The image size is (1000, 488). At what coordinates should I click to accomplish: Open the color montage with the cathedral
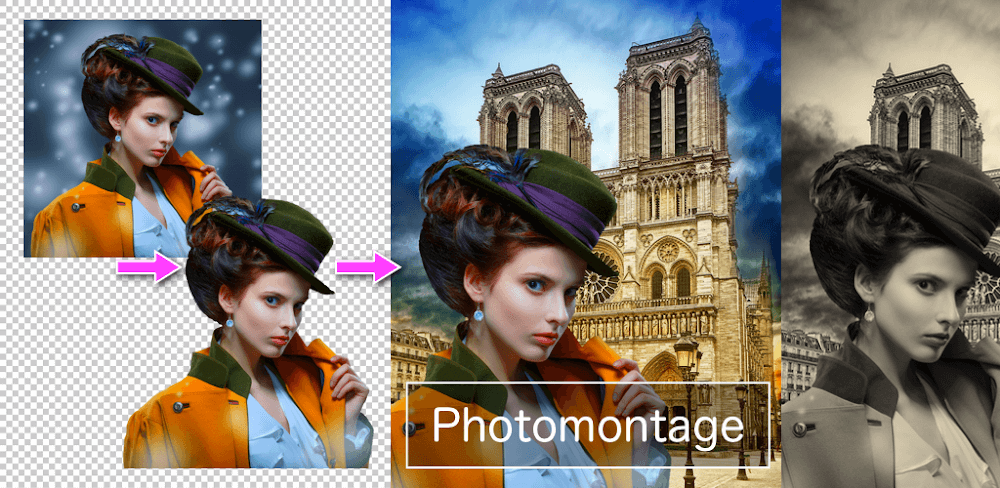click(586, 244)
